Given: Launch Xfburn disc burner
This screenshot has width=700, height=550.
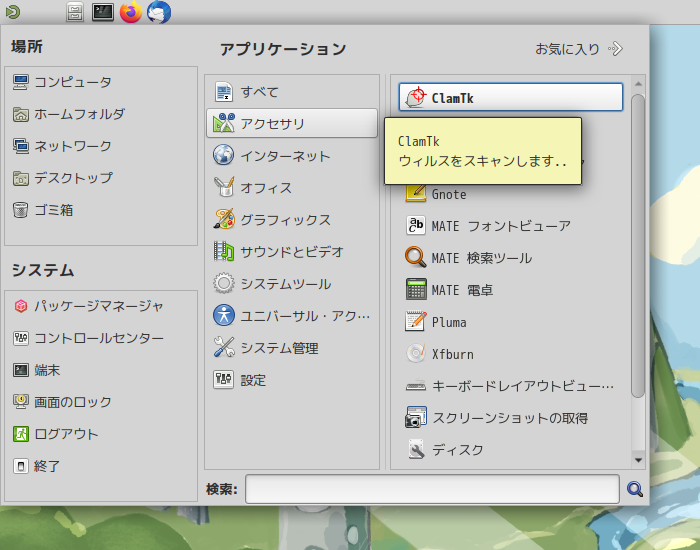Looking at the screenshot, I should 510,354.
